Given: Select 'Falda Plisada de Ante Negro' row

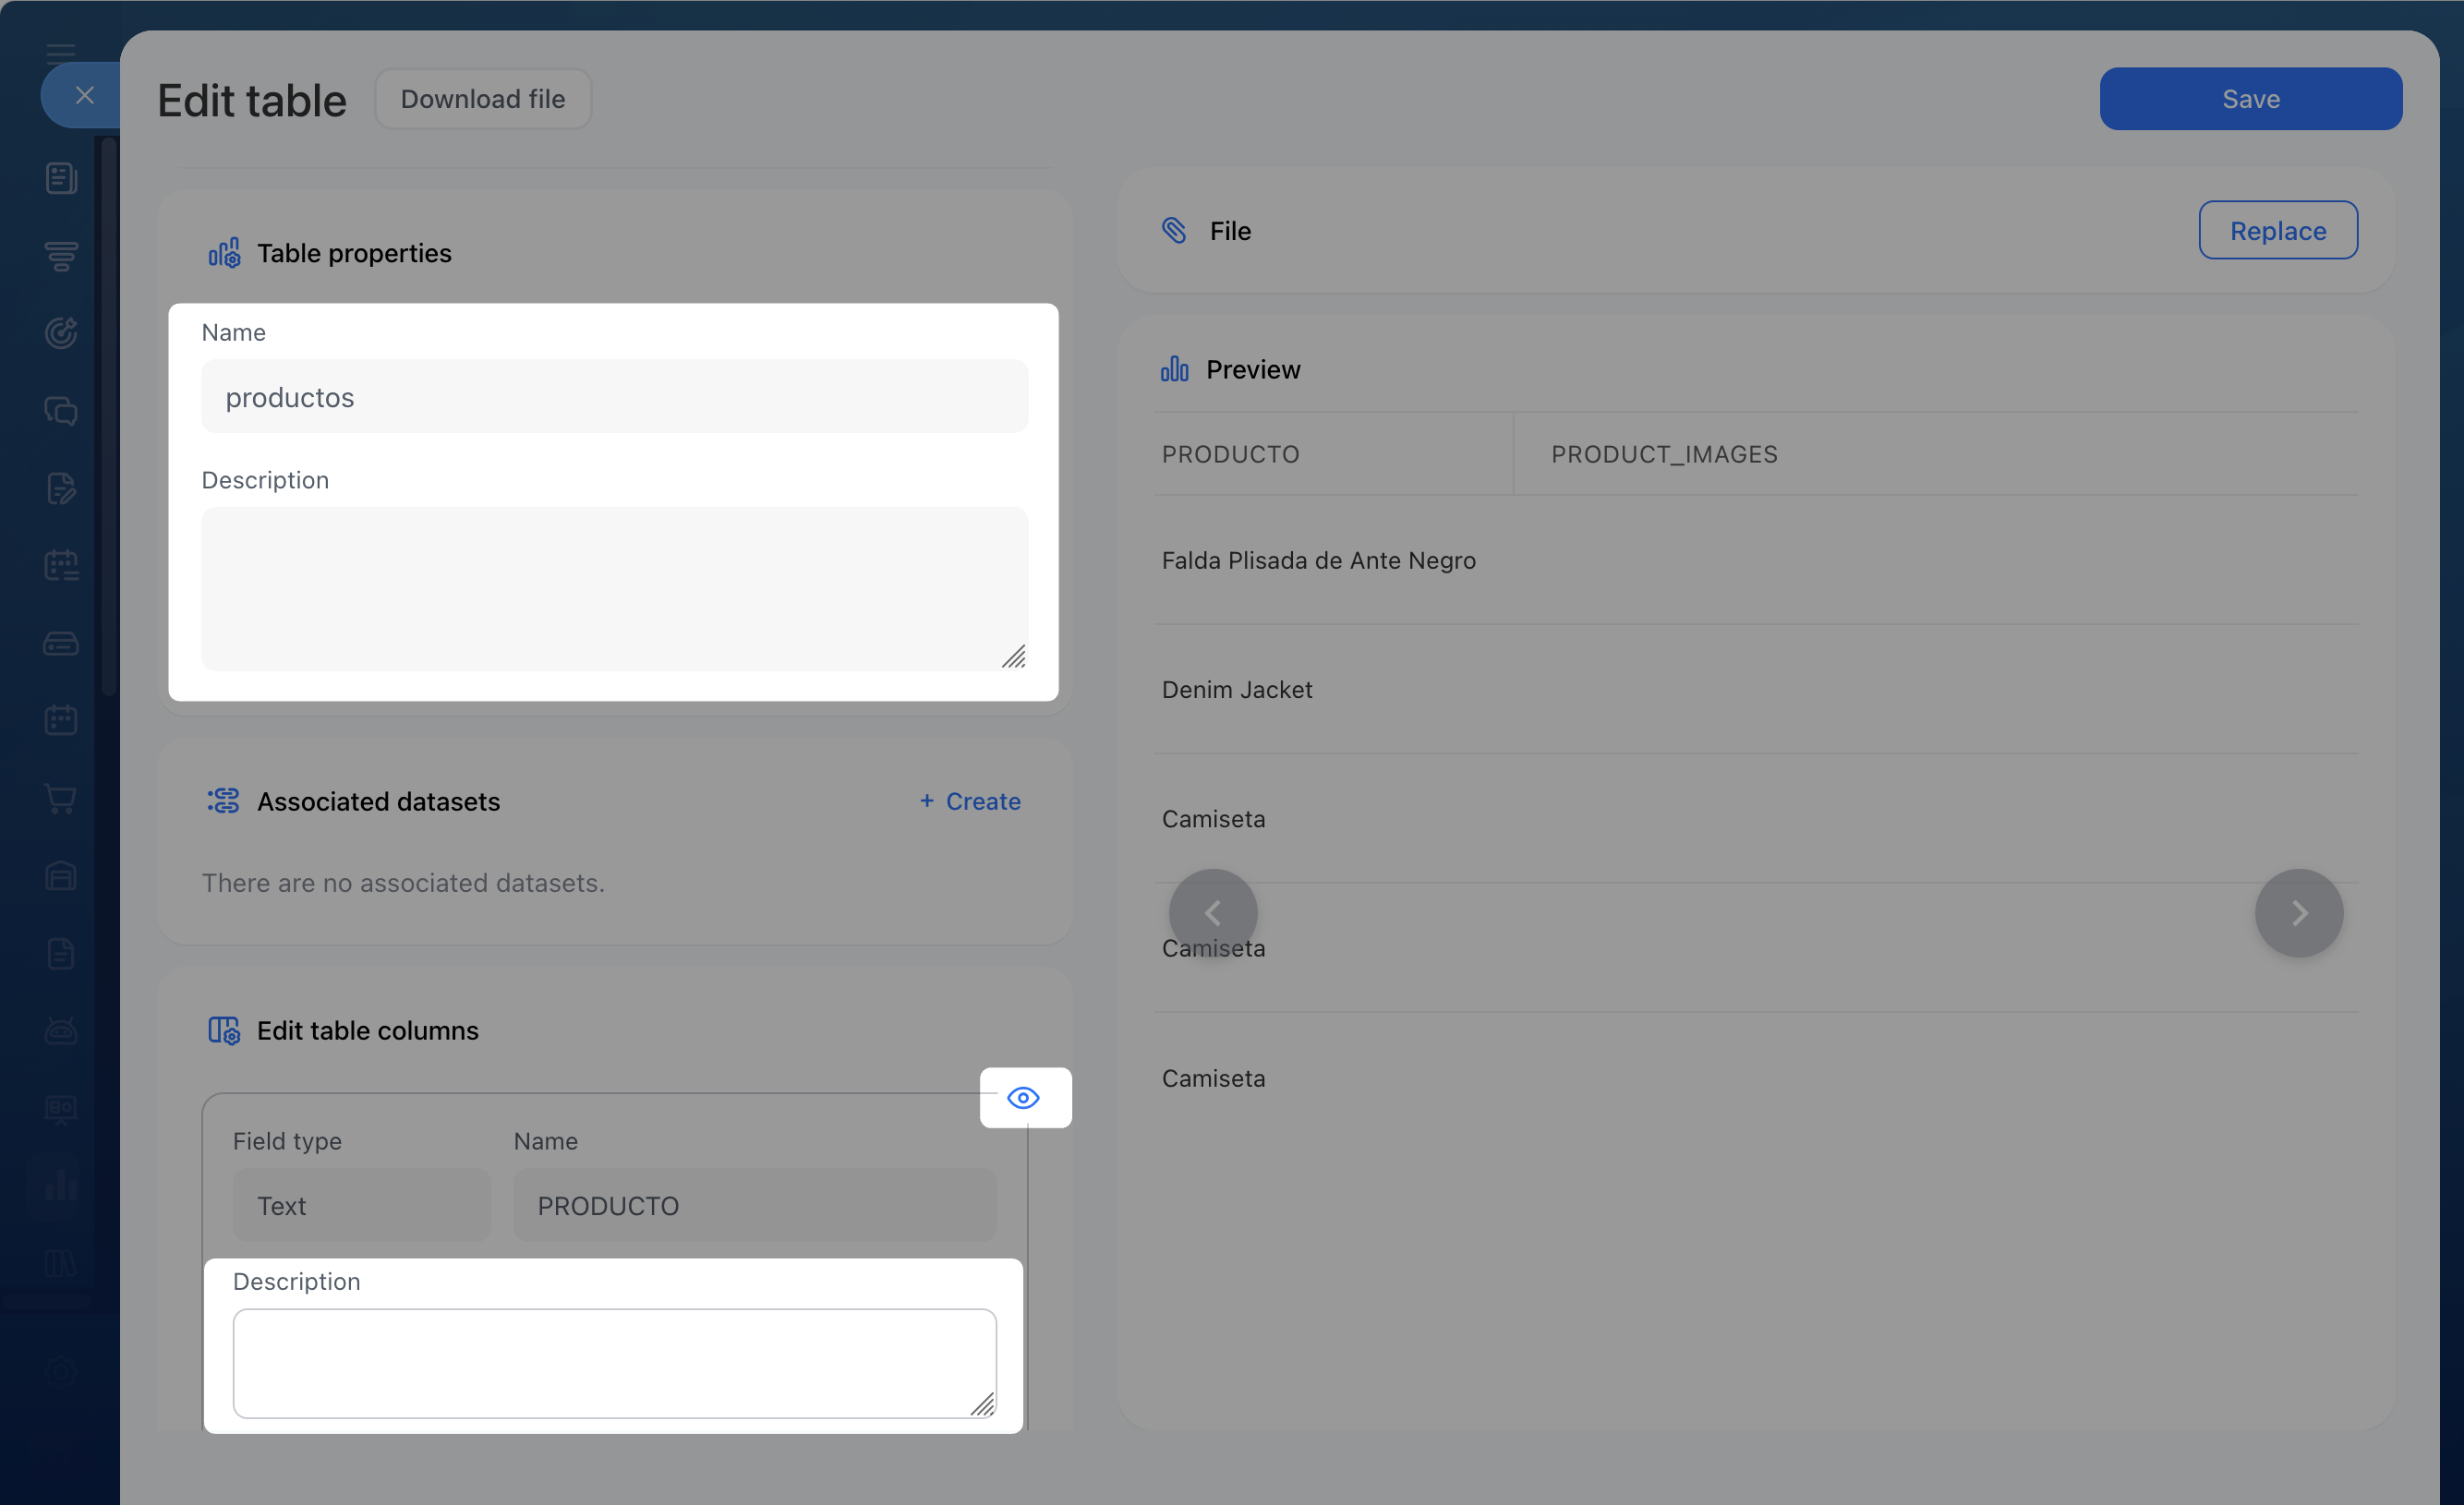Looking at the screenshot, I should (1756, 560).
